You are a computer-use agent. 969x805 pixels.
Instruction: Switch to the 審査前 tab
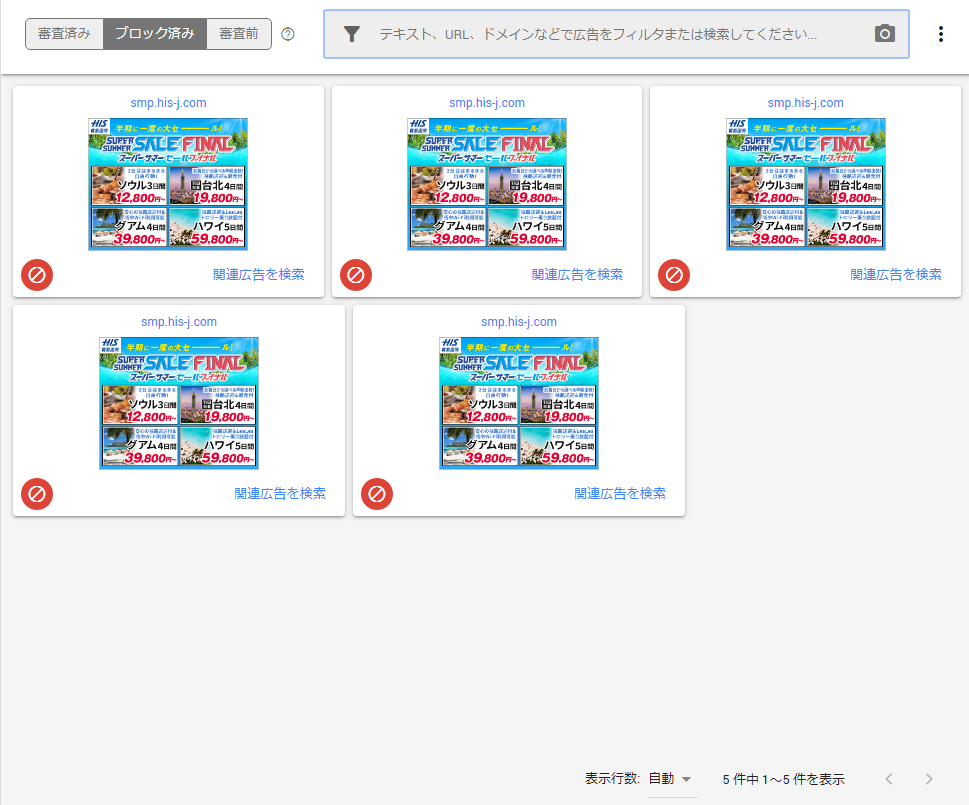tap(239, 34)
